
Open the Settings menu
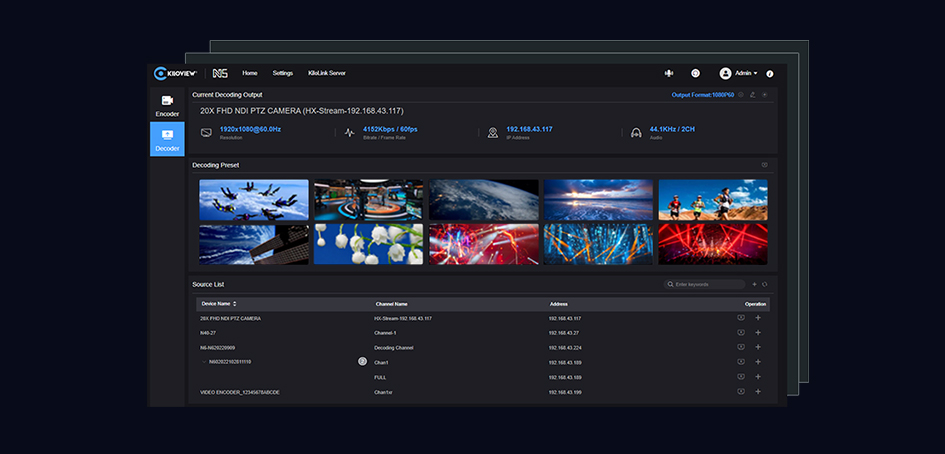(283, 74)
